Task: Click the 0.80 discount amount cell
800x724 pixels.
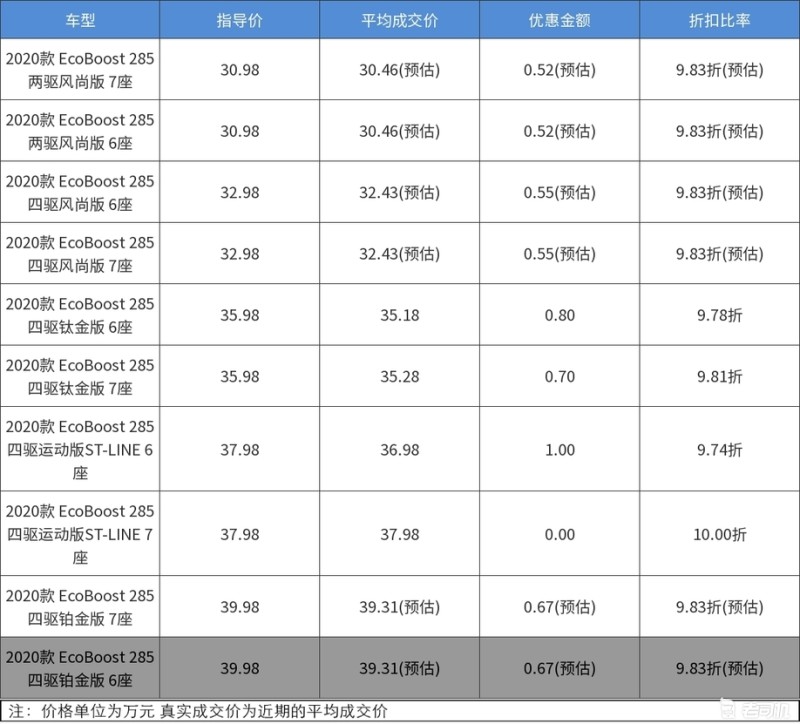Action: 560,315
